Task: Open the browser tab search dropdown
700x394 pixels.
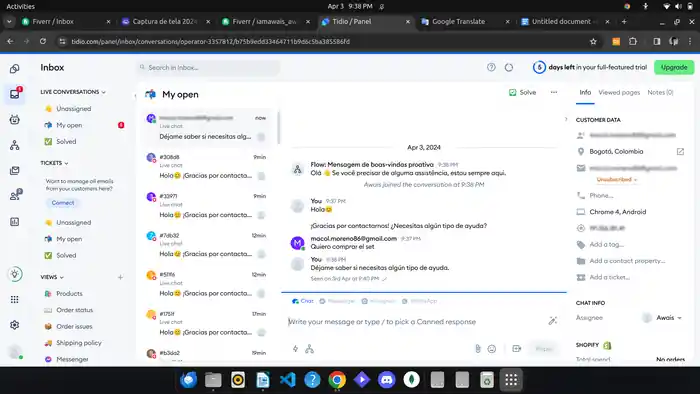Action: 9,21
